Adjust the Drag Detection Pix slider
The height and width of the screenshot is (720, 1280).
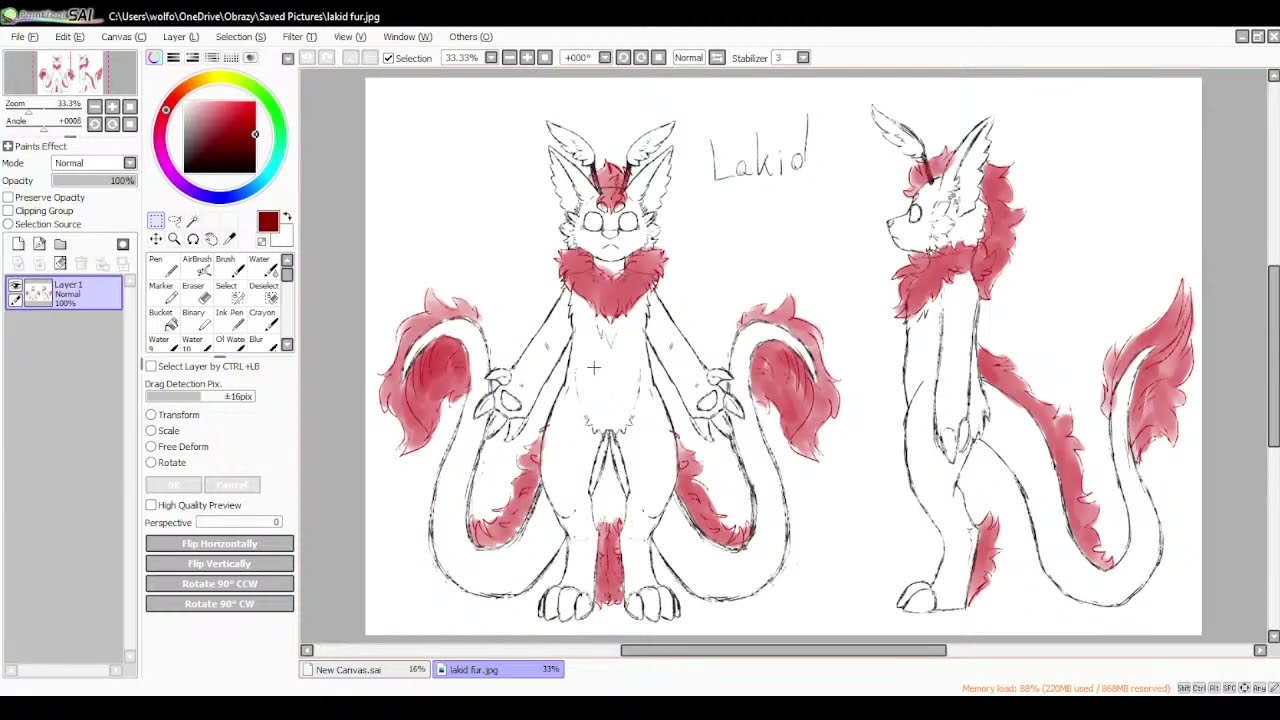[200, 397]
